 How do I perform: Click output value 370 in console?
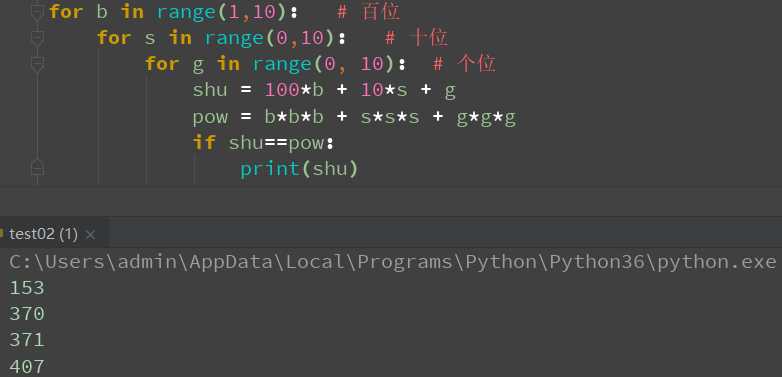click(x=26, y=314)
